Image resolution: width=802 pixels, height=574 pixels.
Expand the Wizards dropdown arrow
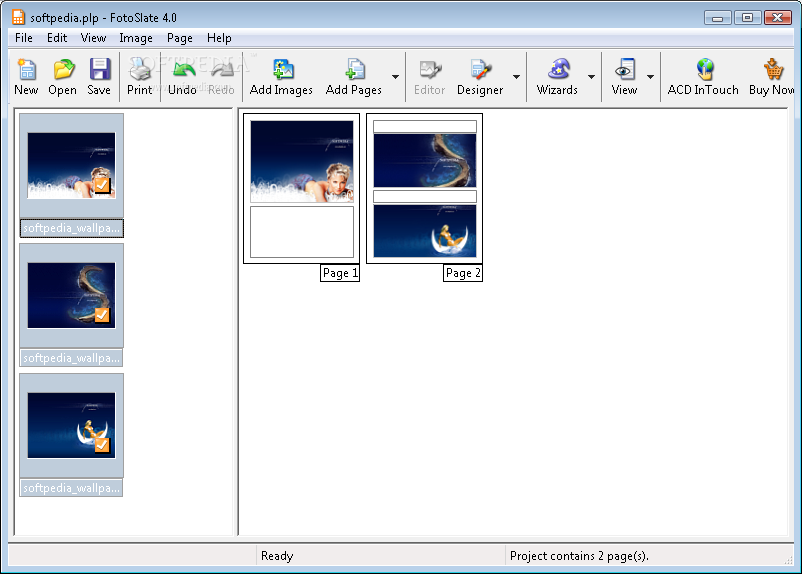point(591,77)
